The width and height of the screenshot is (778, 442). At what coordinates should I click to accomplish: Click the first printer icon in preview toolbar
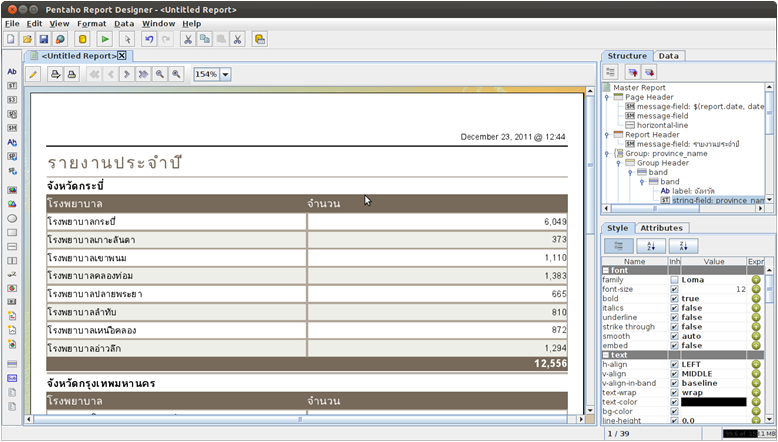click(55, 74)
